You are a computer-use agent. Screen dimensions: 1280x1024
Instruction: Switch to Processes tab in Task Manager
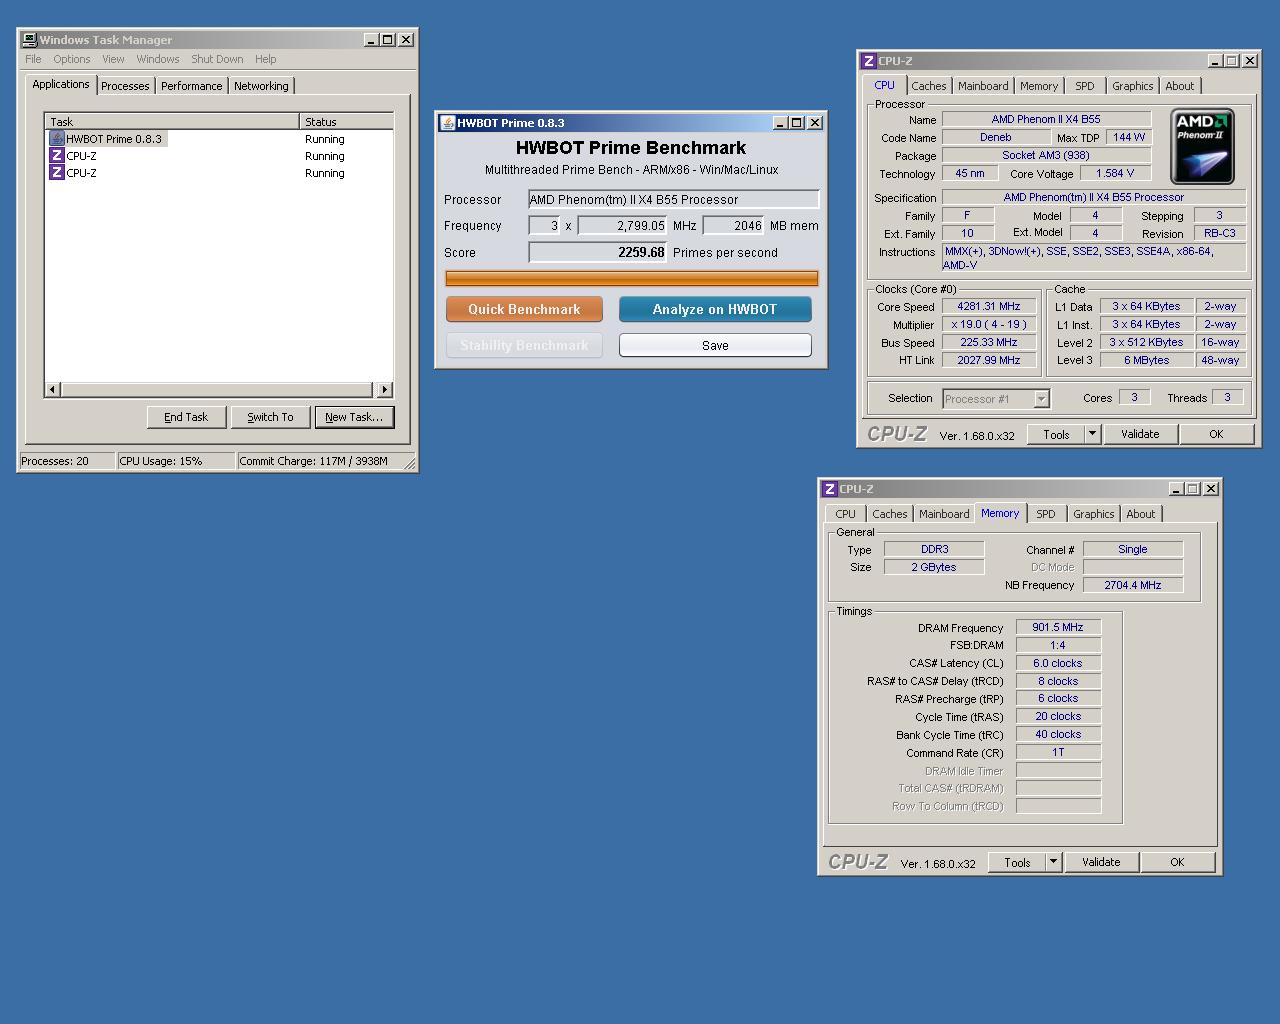coord(125,86)
